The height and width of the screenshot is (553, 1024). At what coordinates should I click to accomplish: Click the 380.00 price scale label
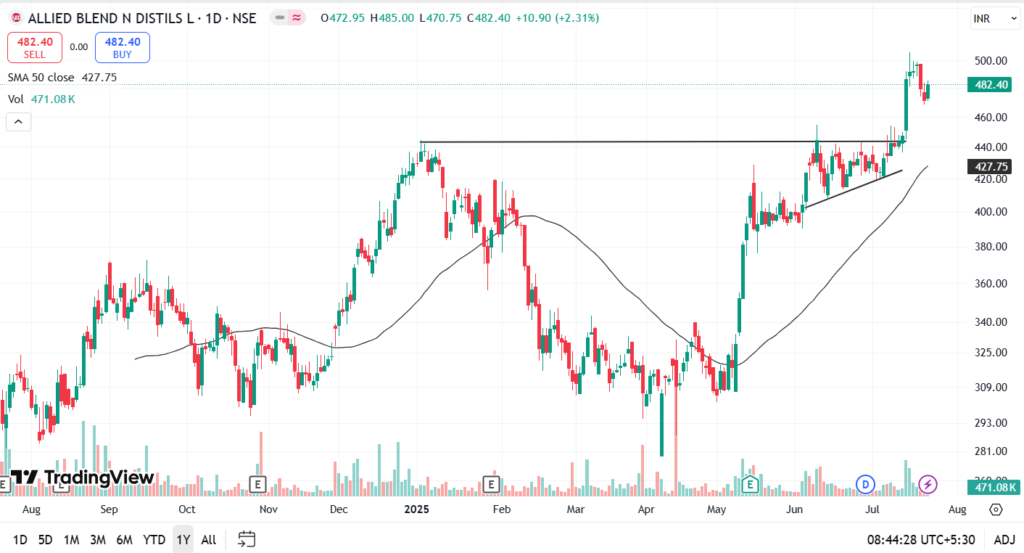[x=991, y=247]
